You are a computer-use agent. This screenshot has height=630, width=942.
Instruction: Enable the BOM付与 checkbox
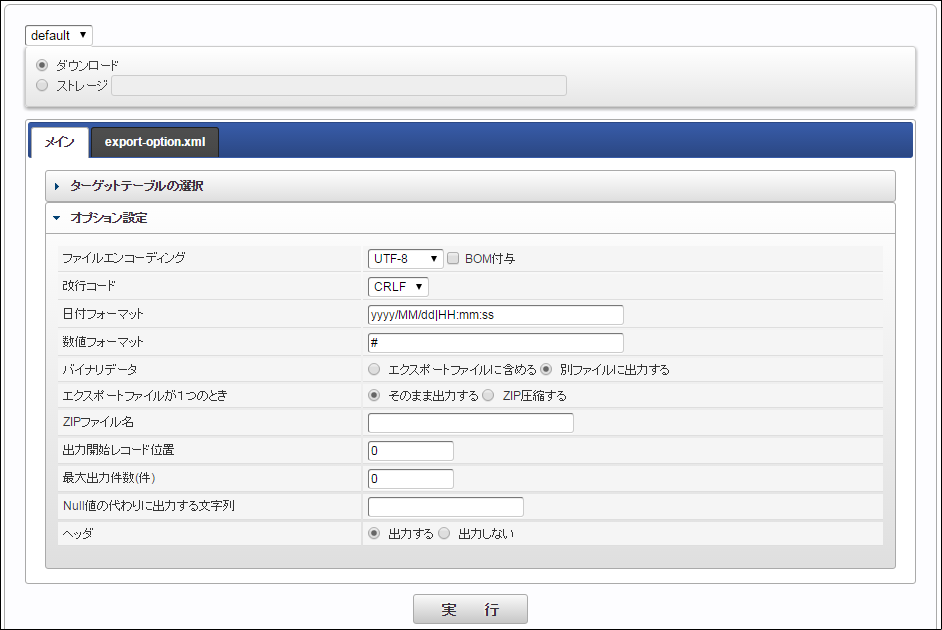(x=453, y=258)
